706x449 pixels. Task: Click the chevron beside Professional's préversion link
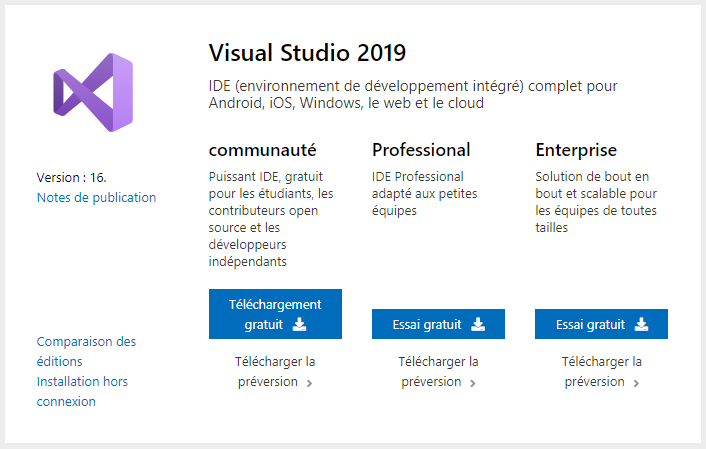[473, 383]
